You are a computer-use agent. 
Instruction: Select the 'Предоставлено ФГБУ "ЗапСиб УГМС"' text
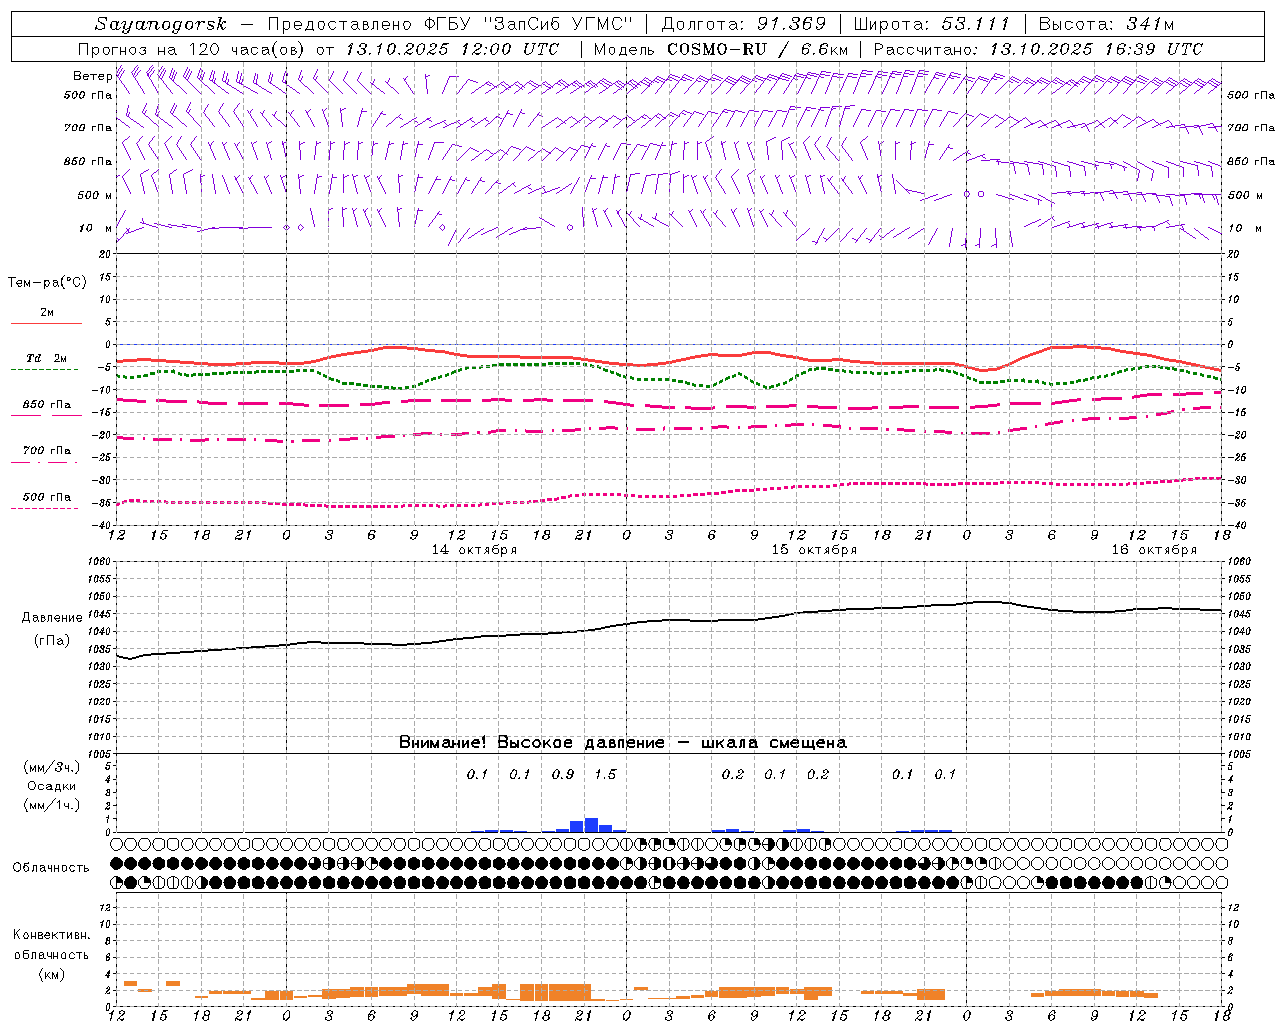tap(451, 24)
